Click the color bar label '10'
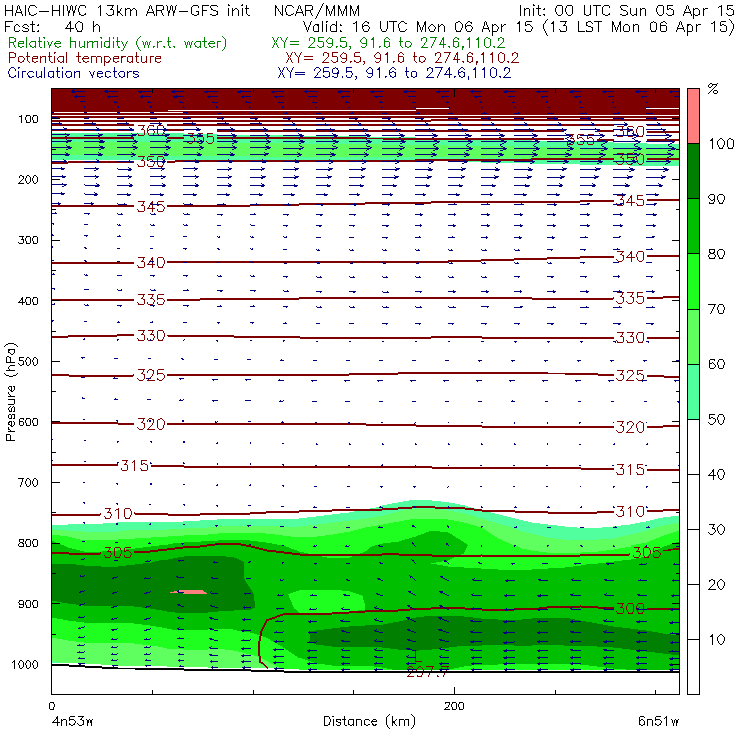 (716, 640)
